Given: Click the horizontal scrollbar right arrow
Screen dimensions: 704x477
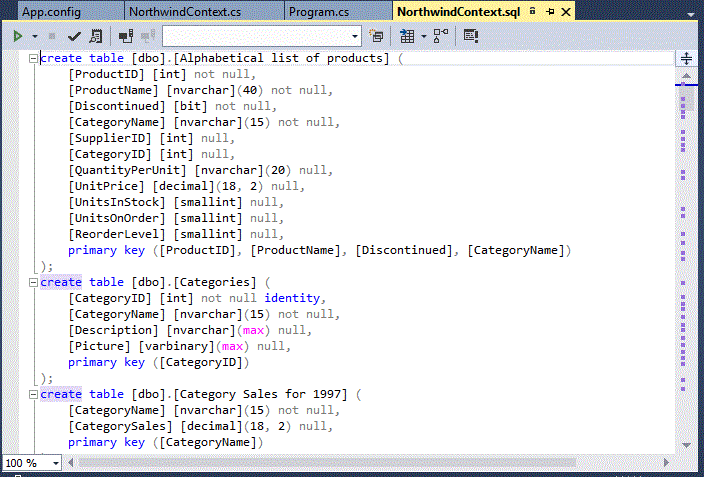Looking at the screenshot, I should (666, 462).
